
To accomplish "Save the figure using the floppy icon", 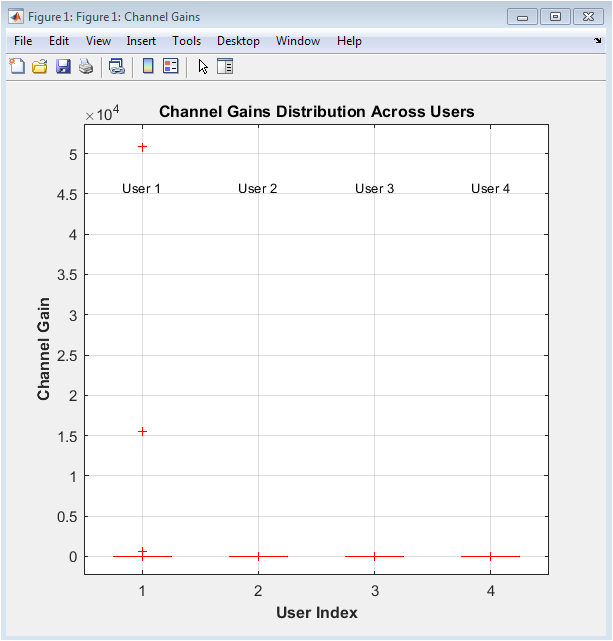I will tap(63, 67).
